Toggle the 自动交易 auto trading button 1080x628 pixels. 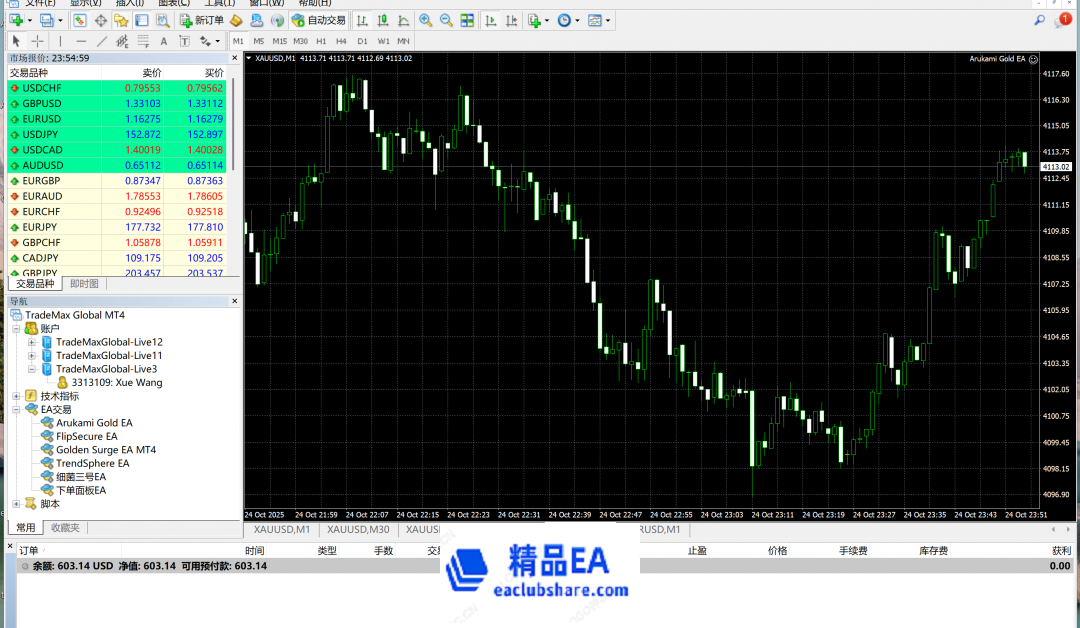pyautogui.click(x=318, y=21)
